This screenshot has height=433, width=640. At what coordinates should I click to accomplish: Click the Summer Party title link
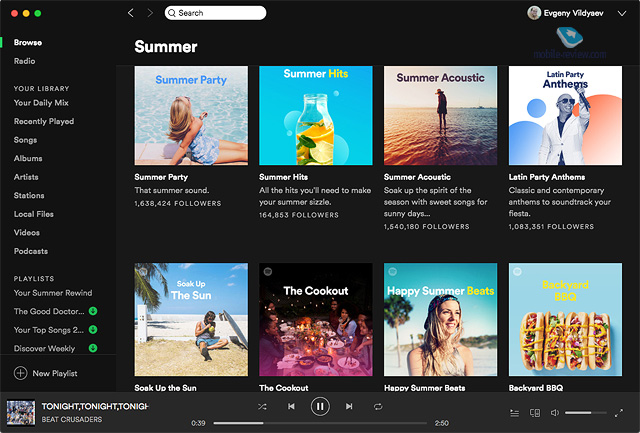tap(161, 177)
